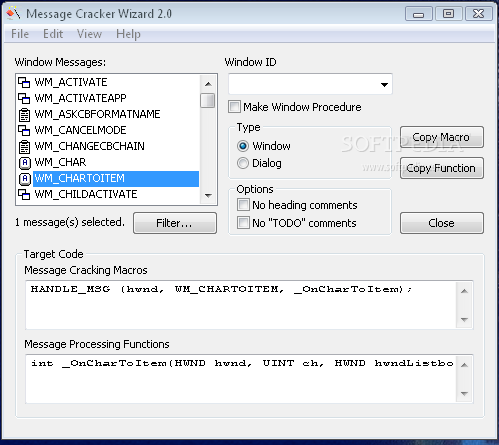This screenshot has width=499, height=445.
Task: Select the WM_CHAR message
Action: click(x=60, y=162)
